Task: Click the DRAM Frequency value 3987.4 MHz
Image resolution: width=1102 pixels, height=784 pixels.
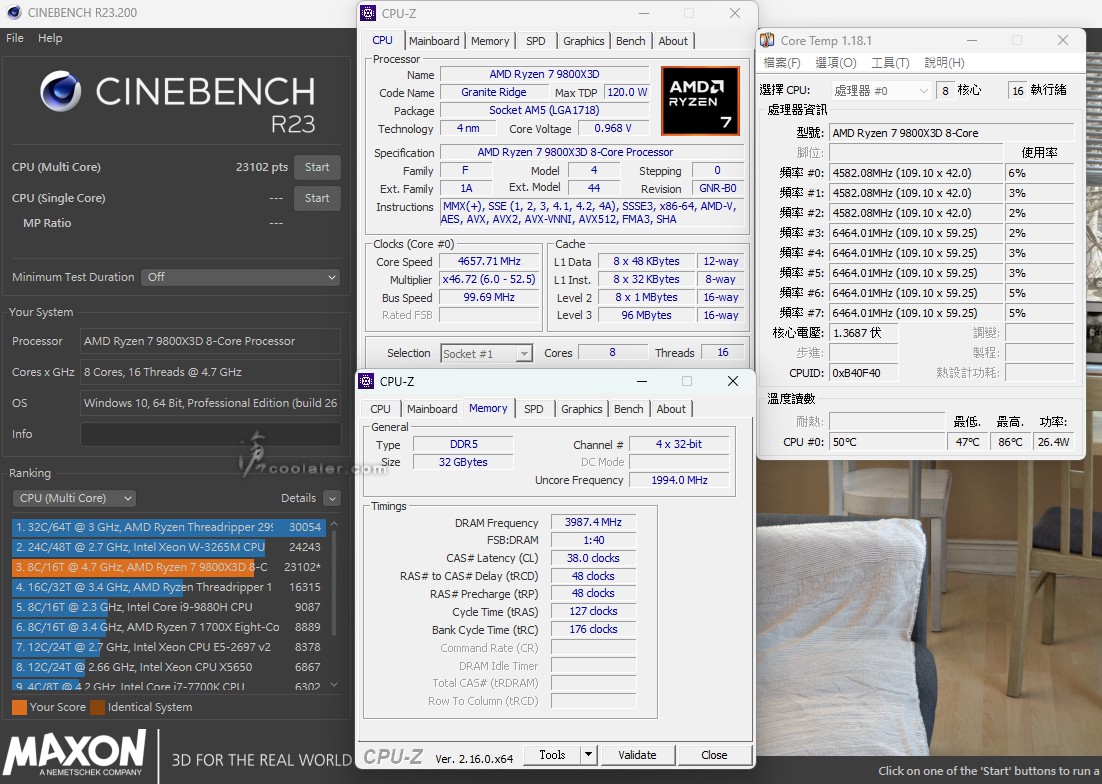Action: (593, 522)
